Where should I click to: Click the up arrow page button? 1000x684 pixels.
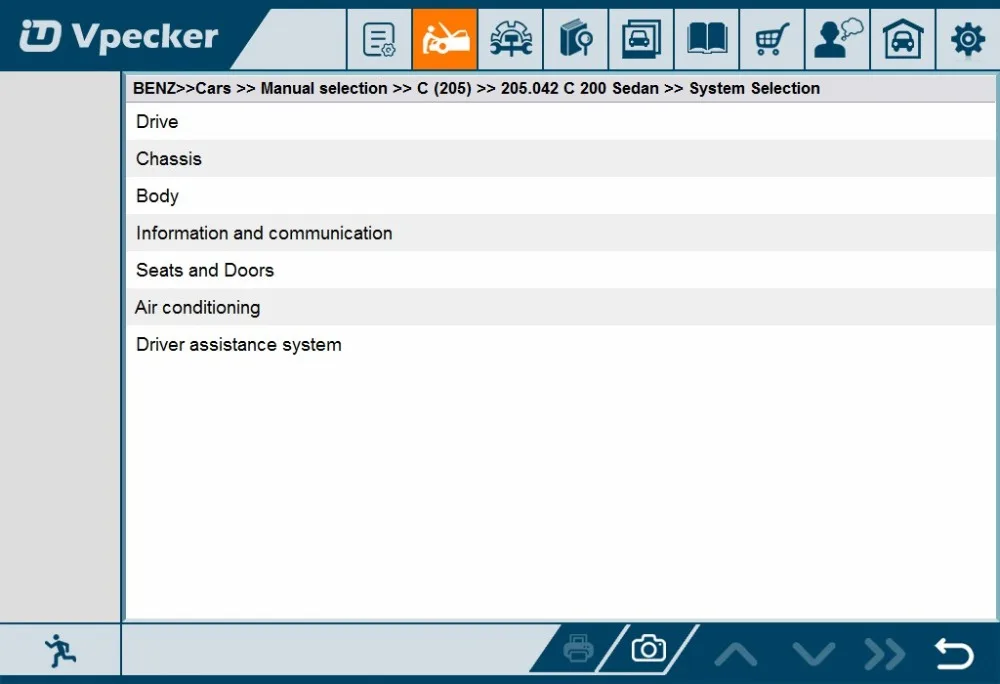coord(735,654)
